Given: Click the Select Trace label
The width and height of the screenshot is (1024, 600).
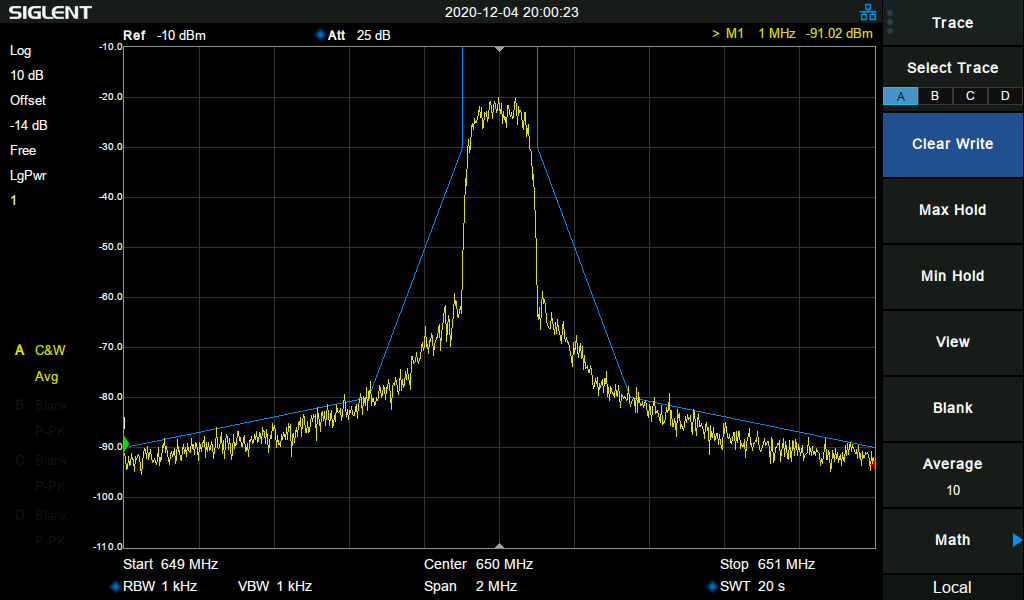Looking at the screenshot, I should [x=953, y=68].
